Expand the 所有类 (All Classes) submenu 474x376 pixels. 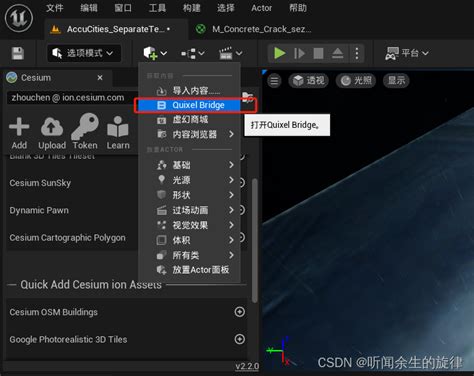pyautogui.click(x=189, y=255)
